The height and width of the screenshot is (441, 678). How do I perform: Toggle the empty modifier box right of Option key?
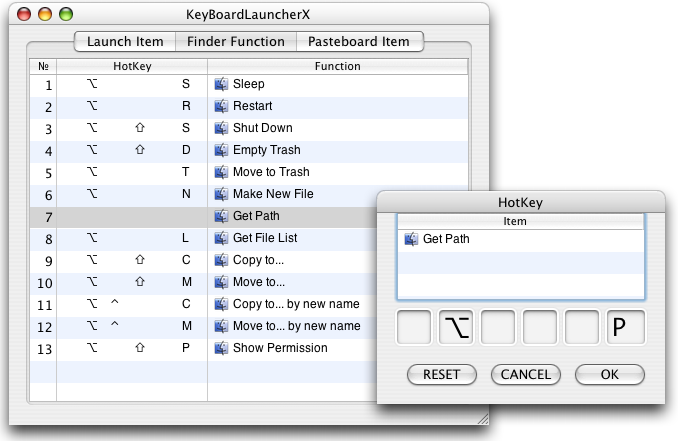tap(498, 327)
